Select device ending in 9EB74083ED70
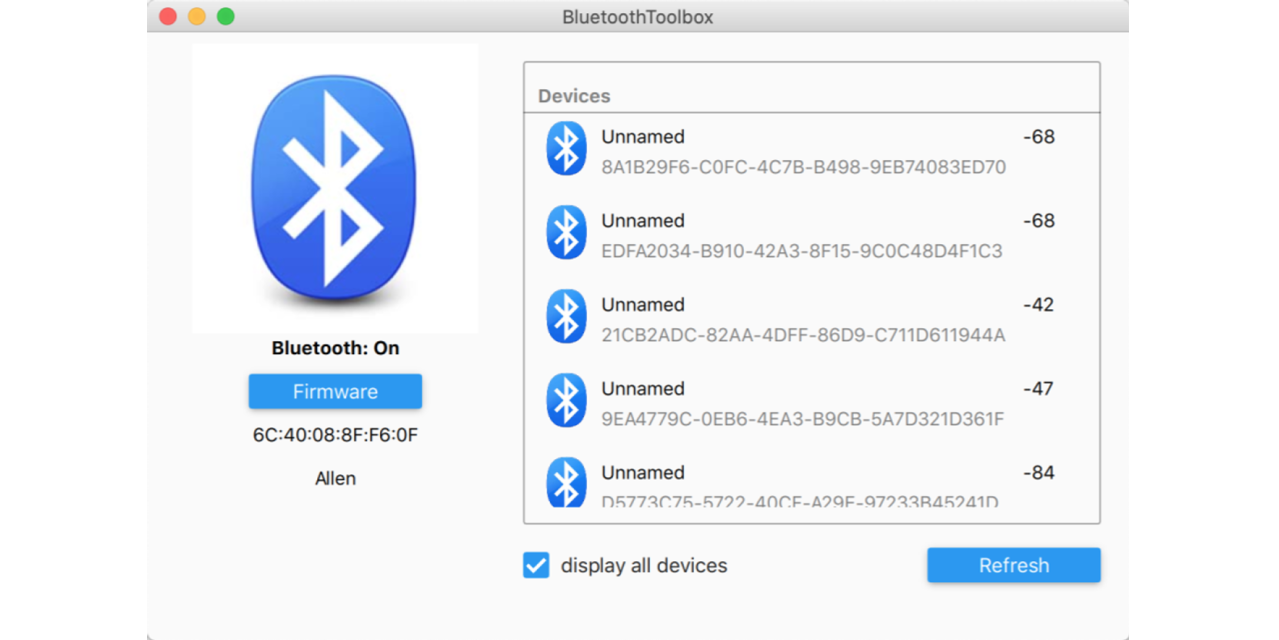 pos(803,167)
